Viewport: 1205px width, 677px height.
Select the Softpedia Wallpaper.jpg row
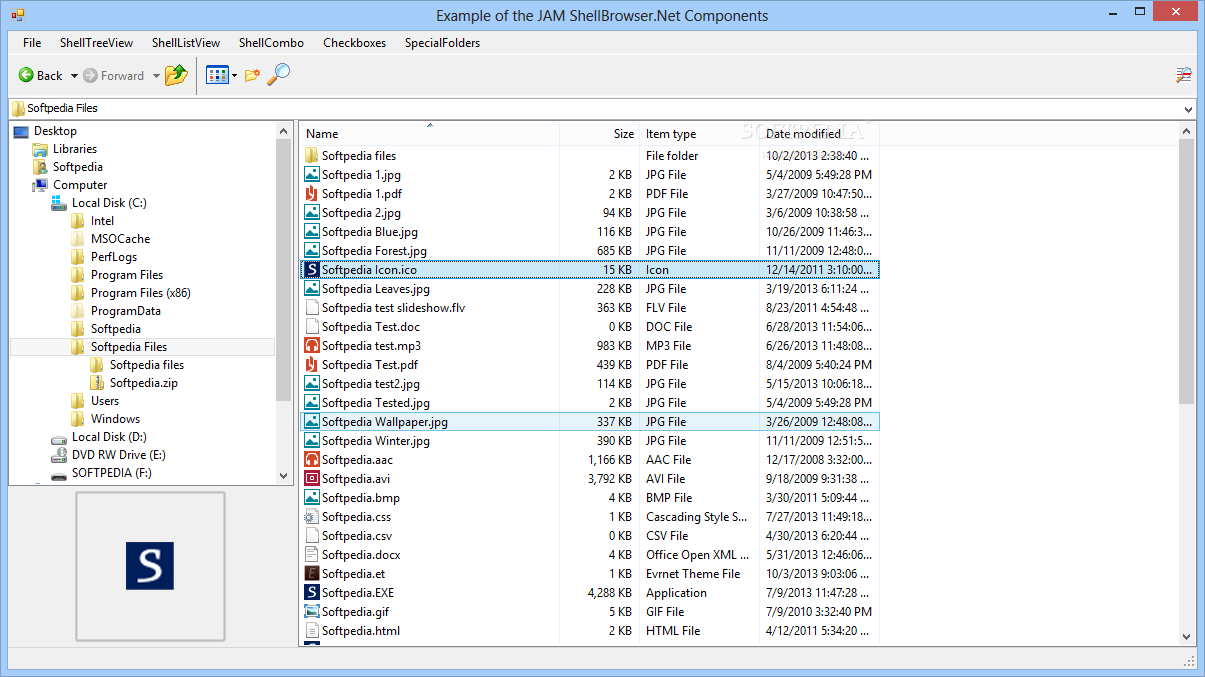(x=590, y=422)
